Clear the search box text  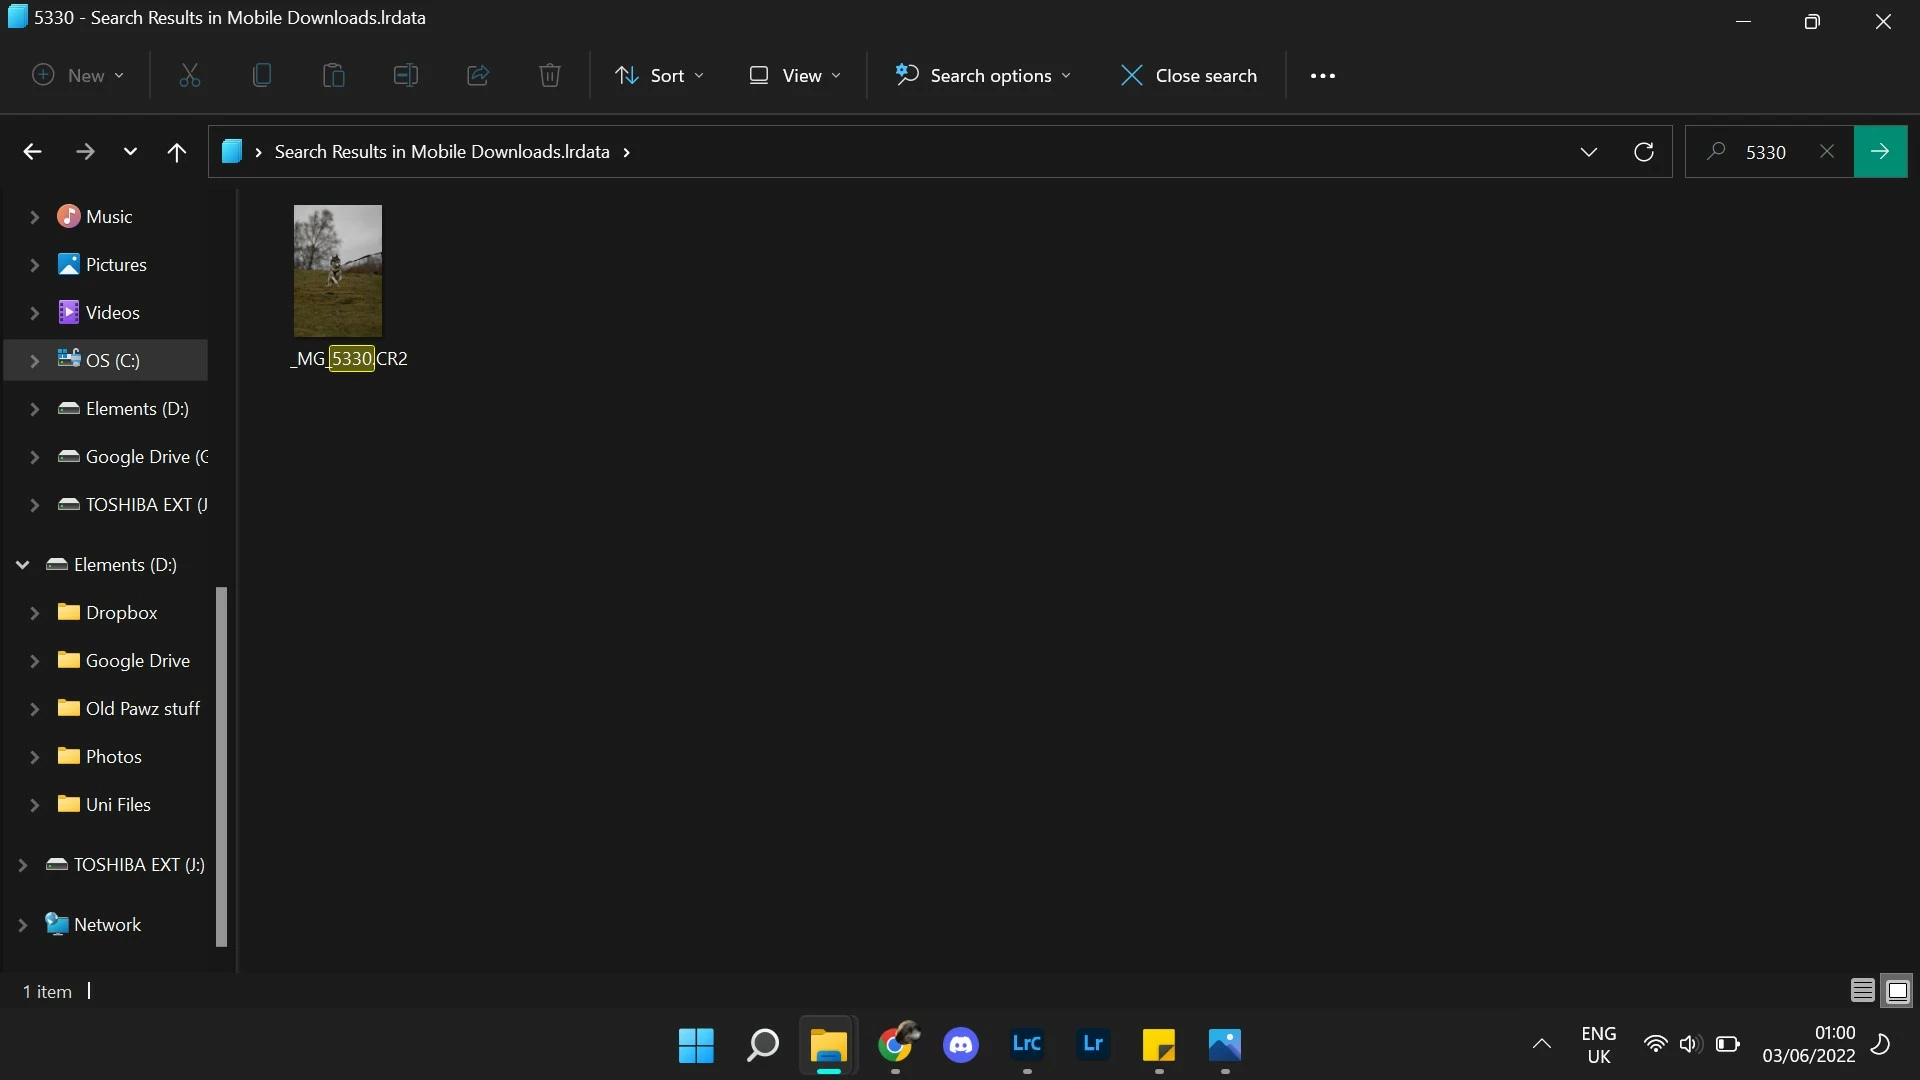point(1826,152)
